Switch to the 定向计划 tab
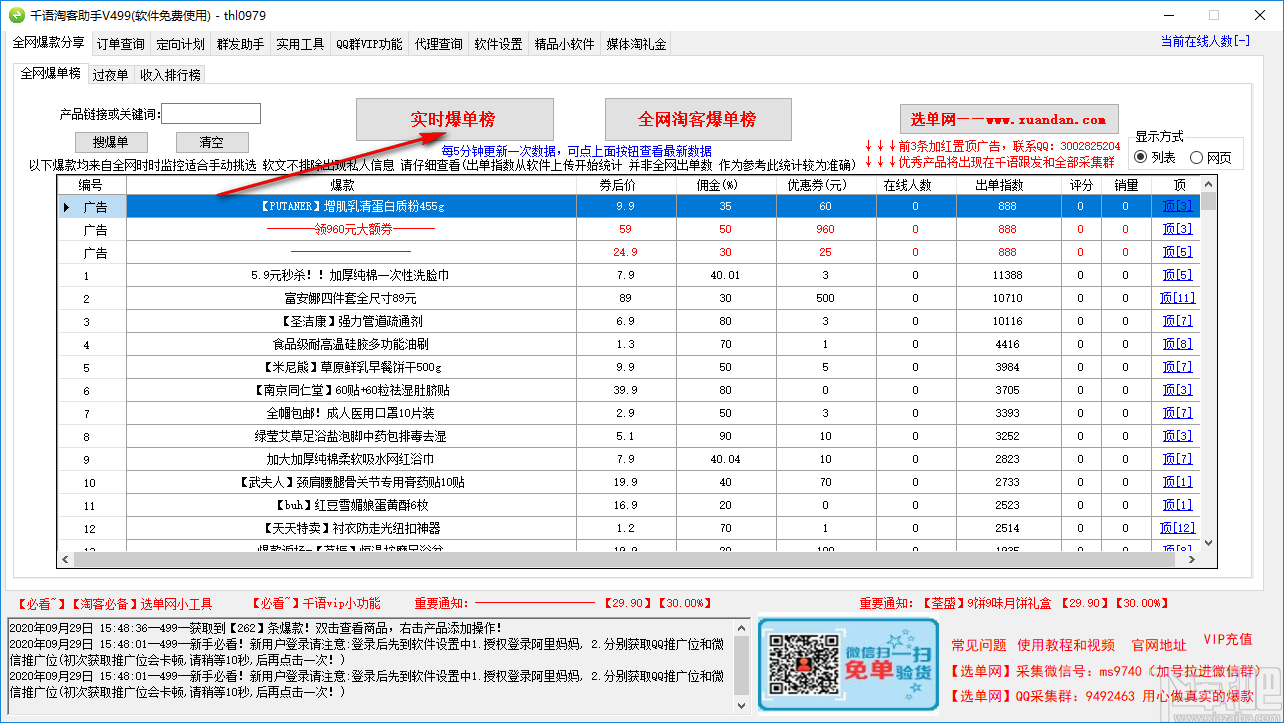The image size is (1284, 723). click(x=181, y=44)
